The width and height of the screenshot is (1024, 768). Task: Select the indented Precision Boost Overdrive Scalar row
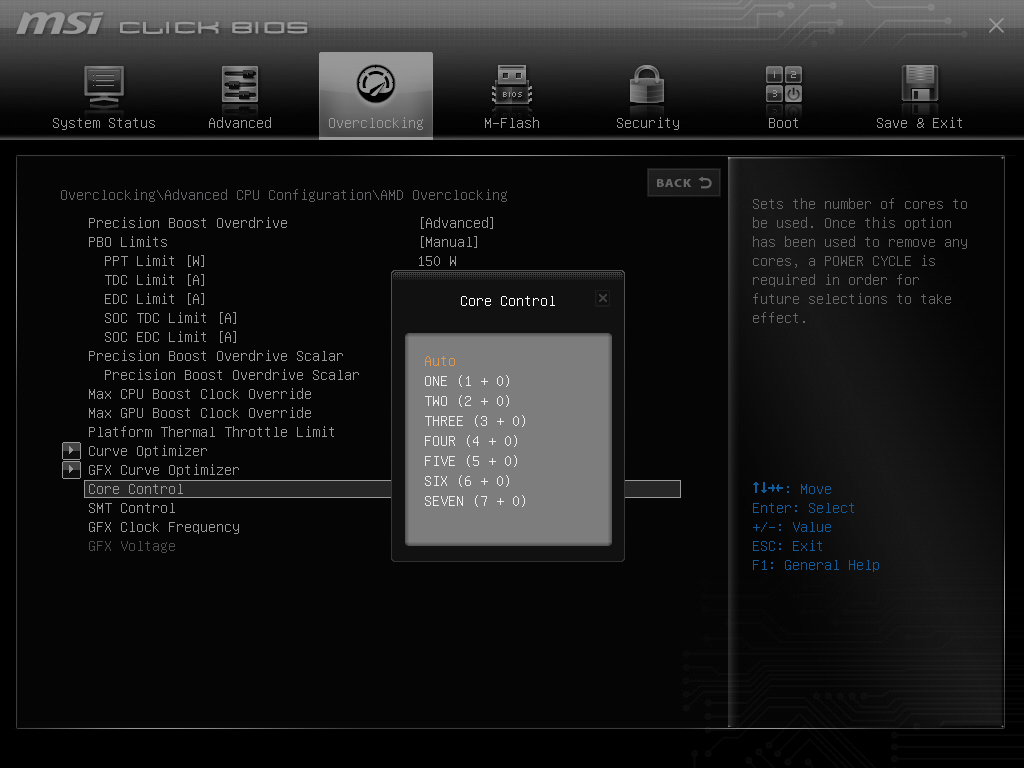click(232, 375)
